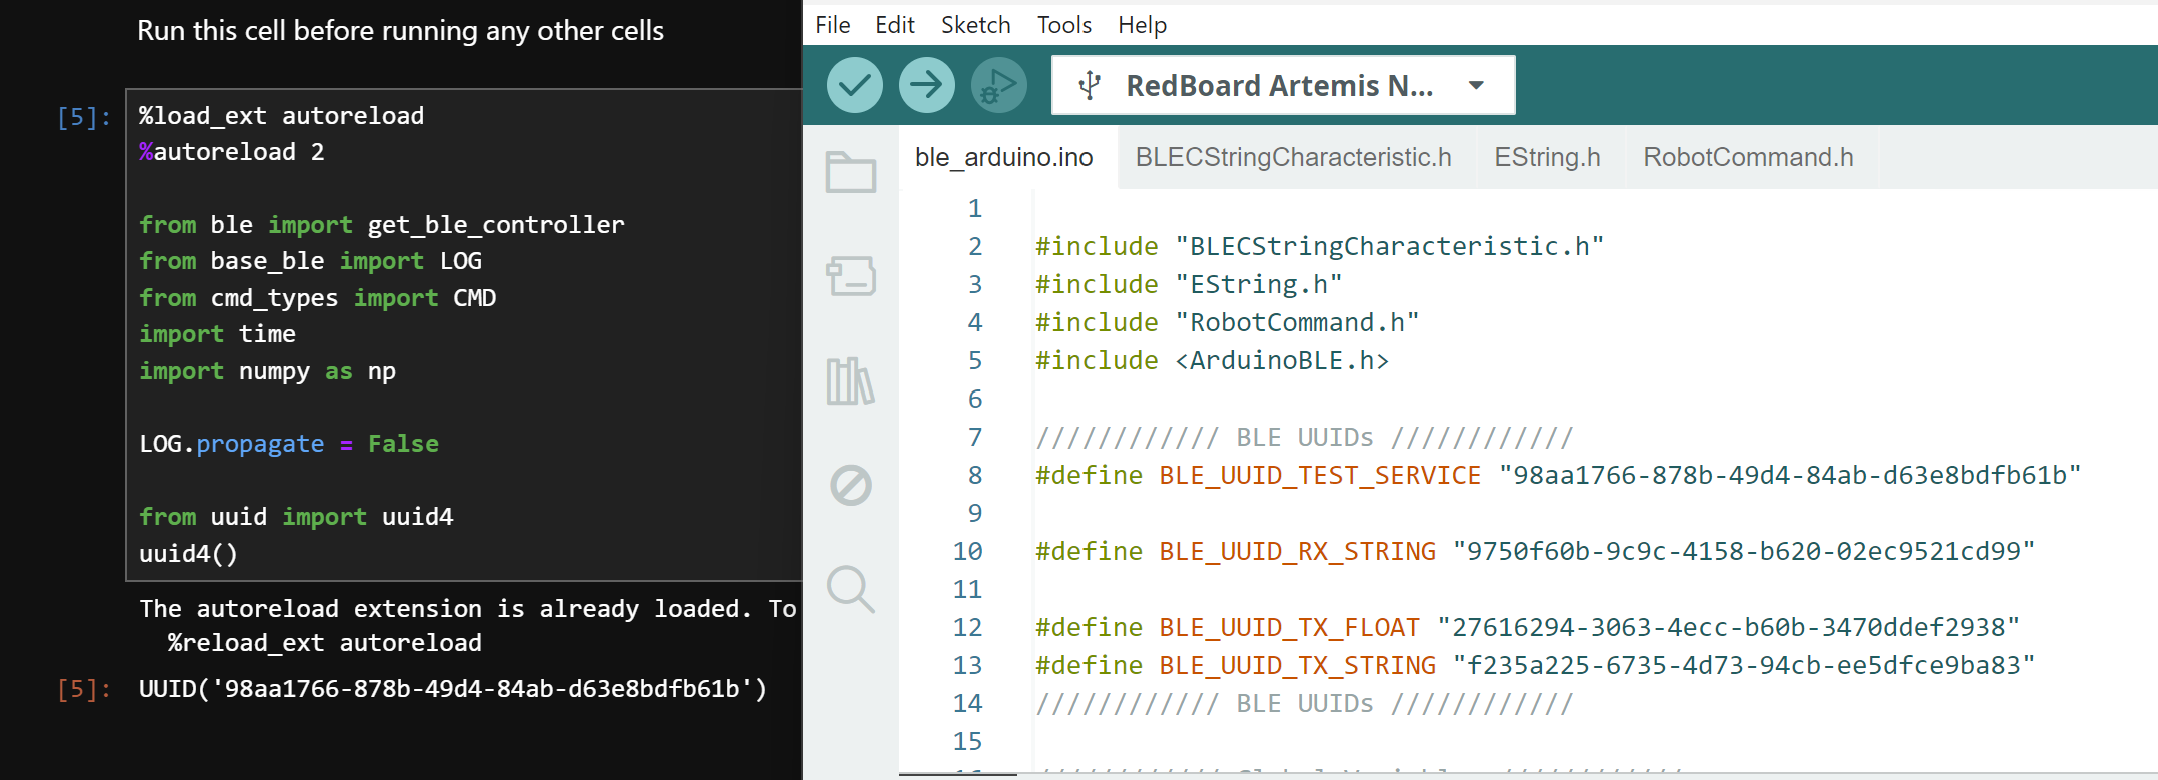Expand the RedBoard Artemis board dropdown arrow
Viewport: 2158px width, 780px height.
click(1476, 86)
